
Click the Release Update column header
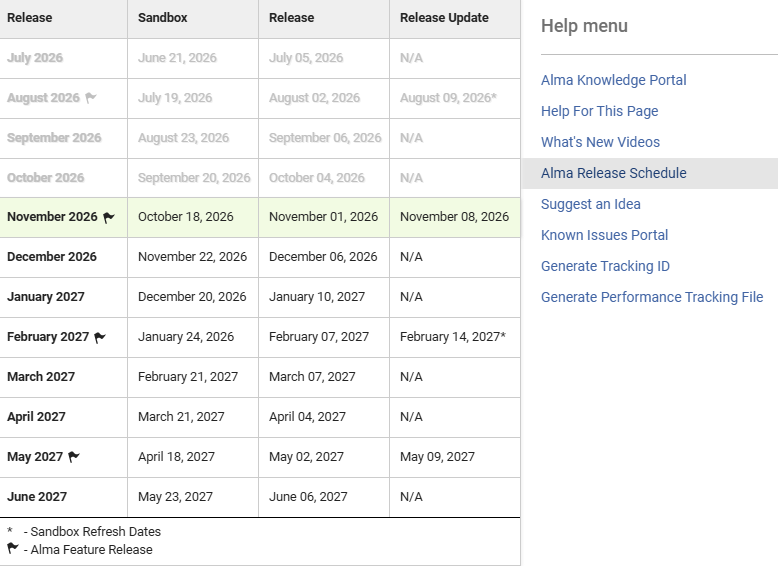(444, 18)
